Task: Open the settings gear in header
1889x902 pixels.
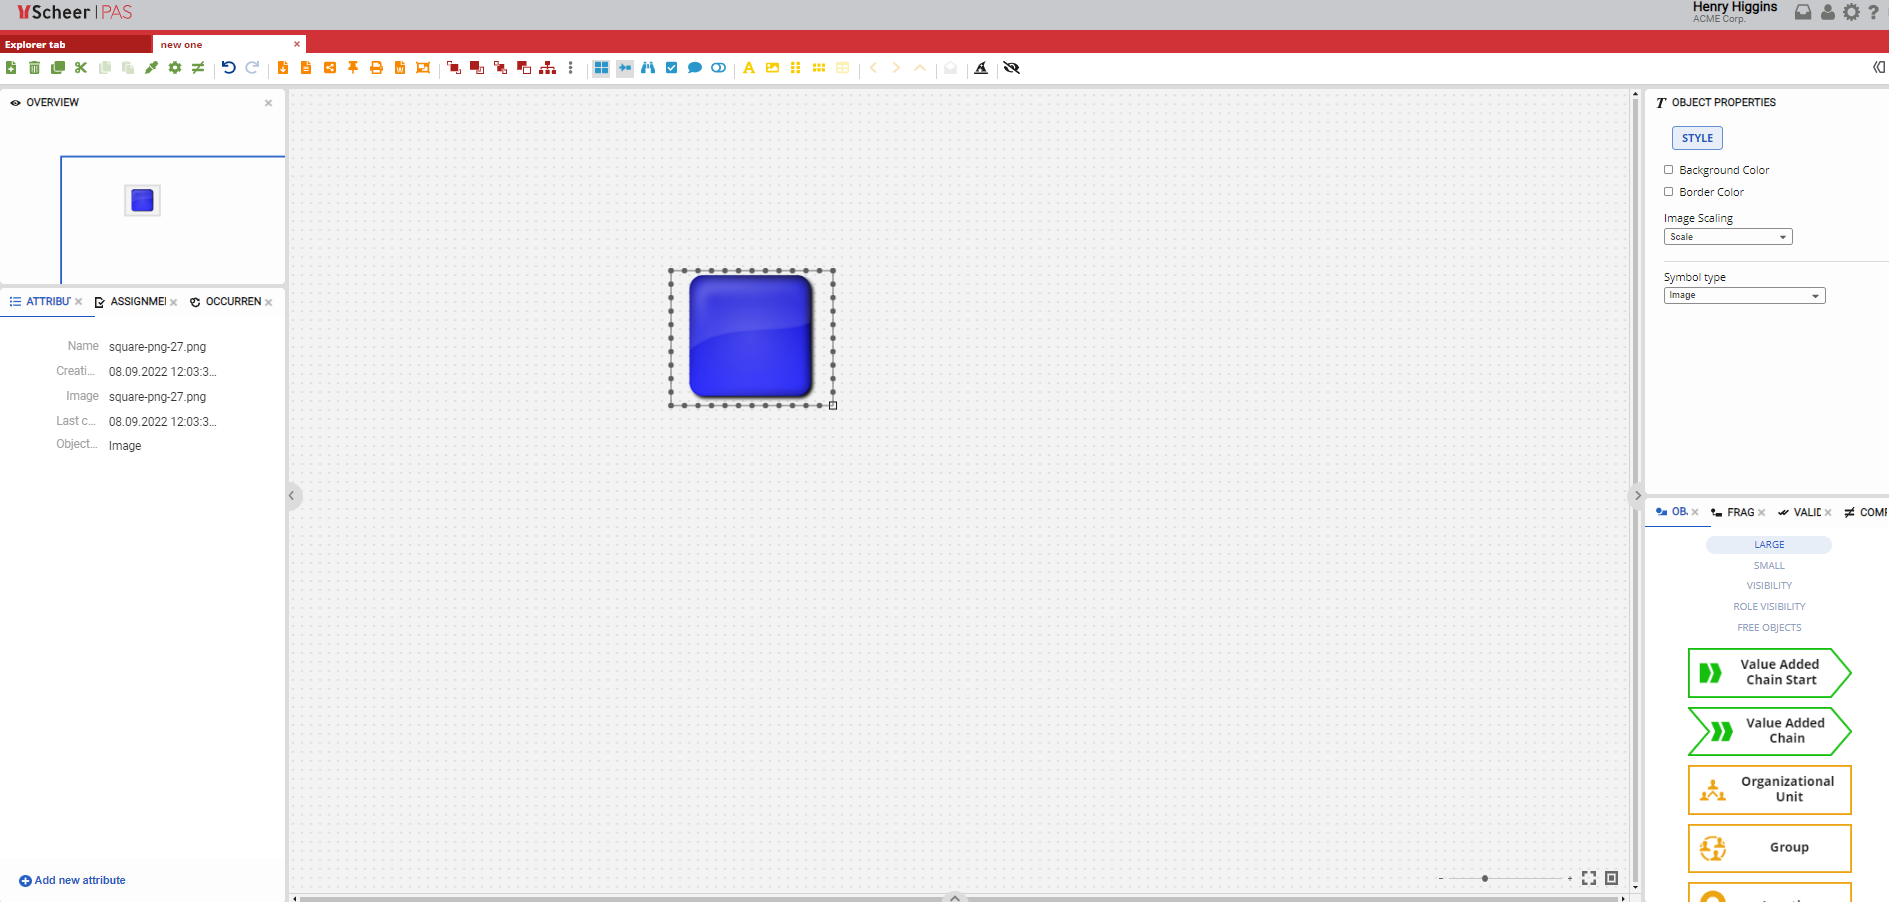Action: [x=1852, y=12]
